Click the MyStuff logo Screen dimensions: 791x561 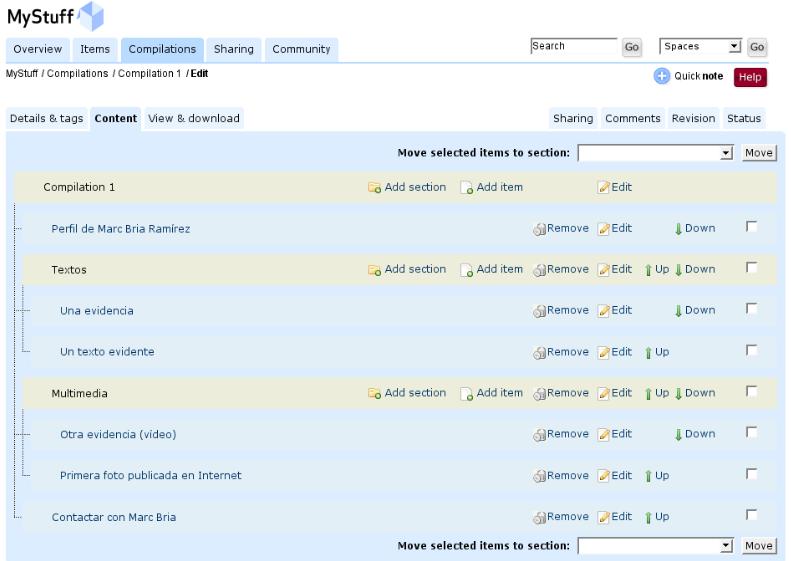click(x=56, y=17)
